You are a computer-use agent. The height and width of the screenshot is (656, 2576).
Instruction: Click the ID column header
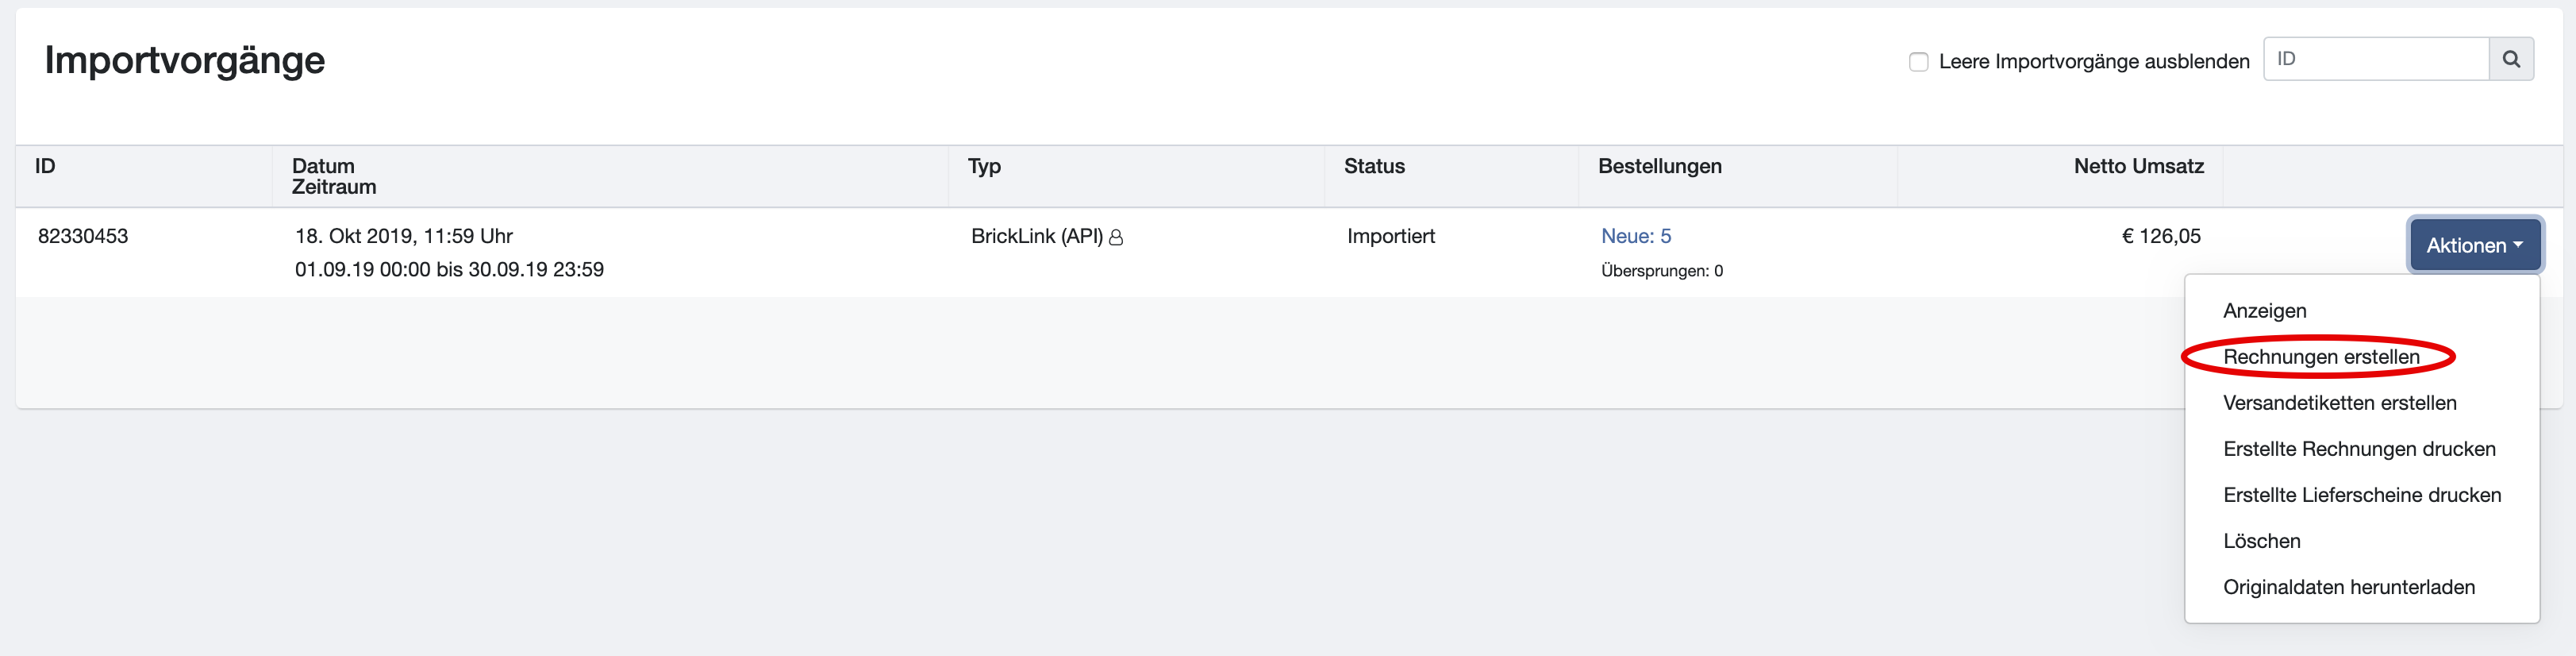pyautogui.click(x=45, y=166)
